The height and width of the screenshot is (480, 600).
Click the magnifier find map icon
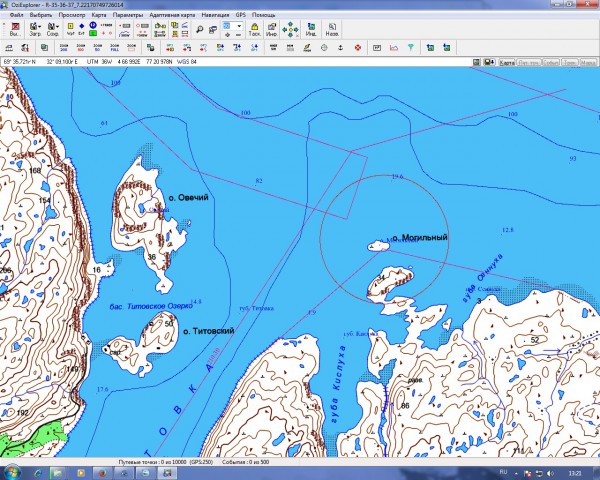point(199,29)
